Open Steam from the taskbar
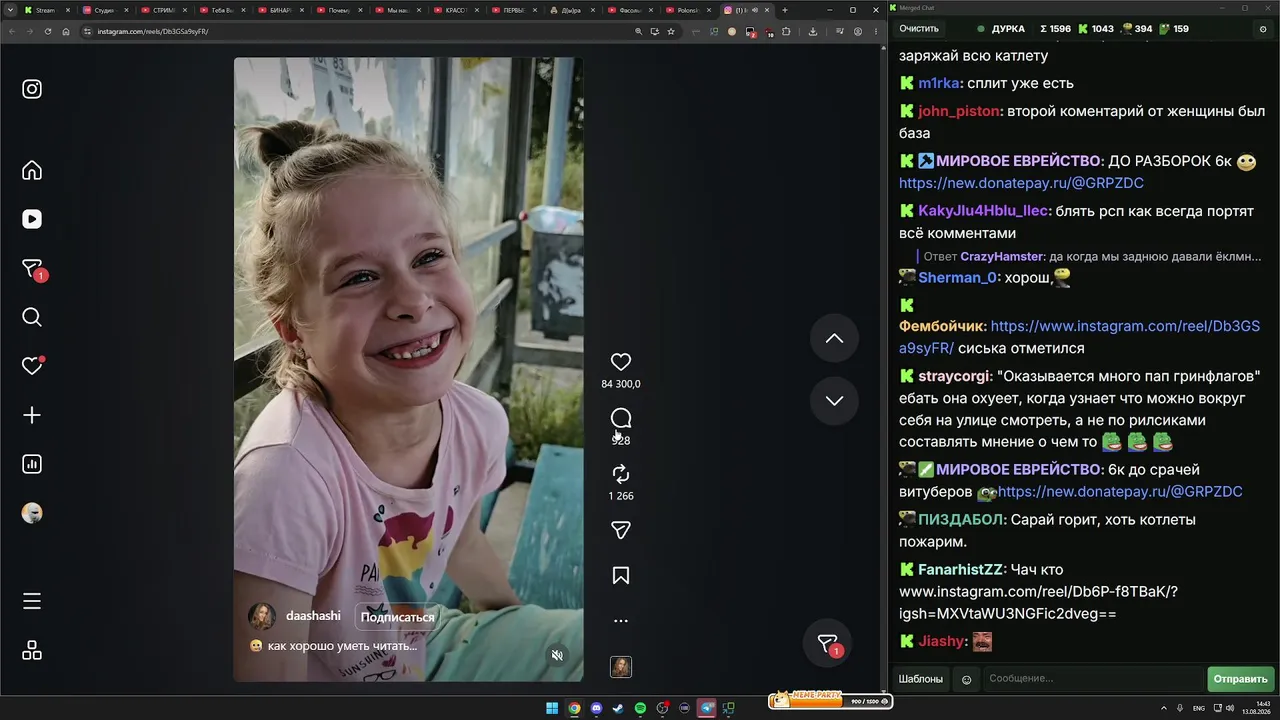Screen dimensions: 1280x720 [618, 708]
